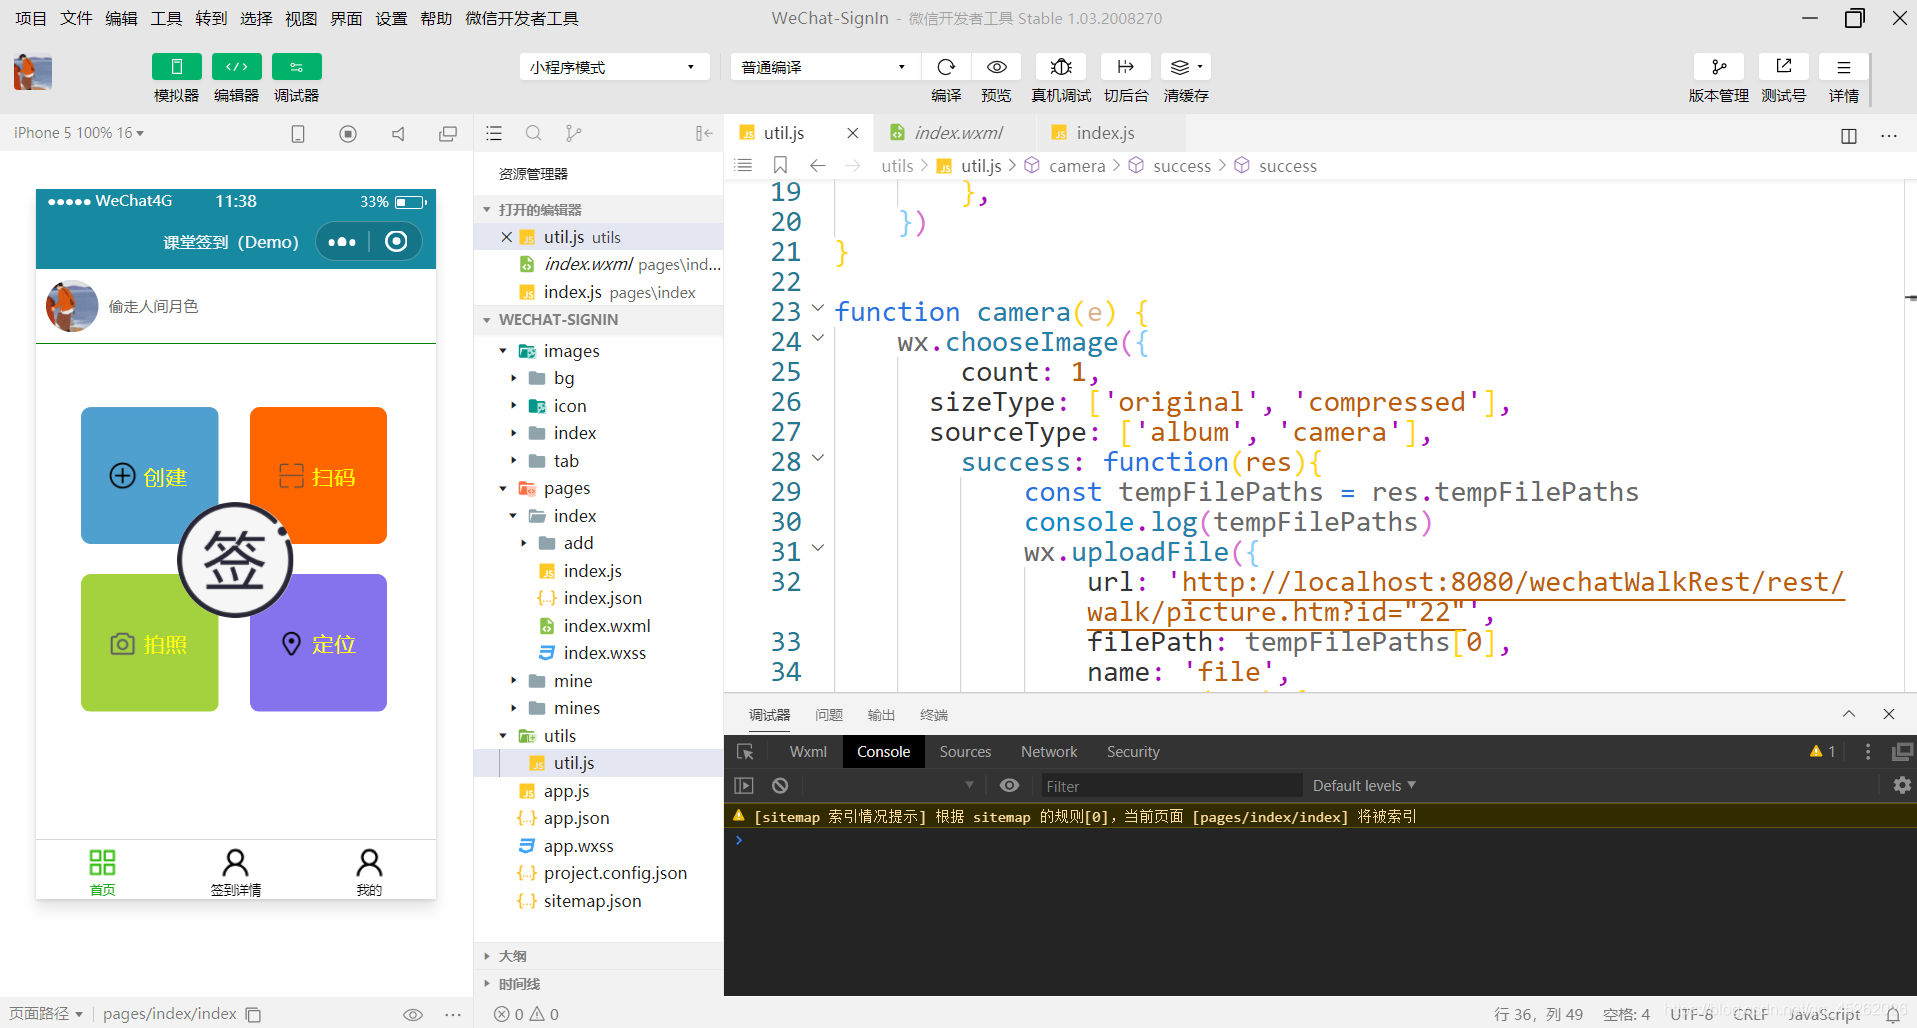The image size is (1917, 1028).
Task: Open app.json in file tree
Action: (576, 818)
